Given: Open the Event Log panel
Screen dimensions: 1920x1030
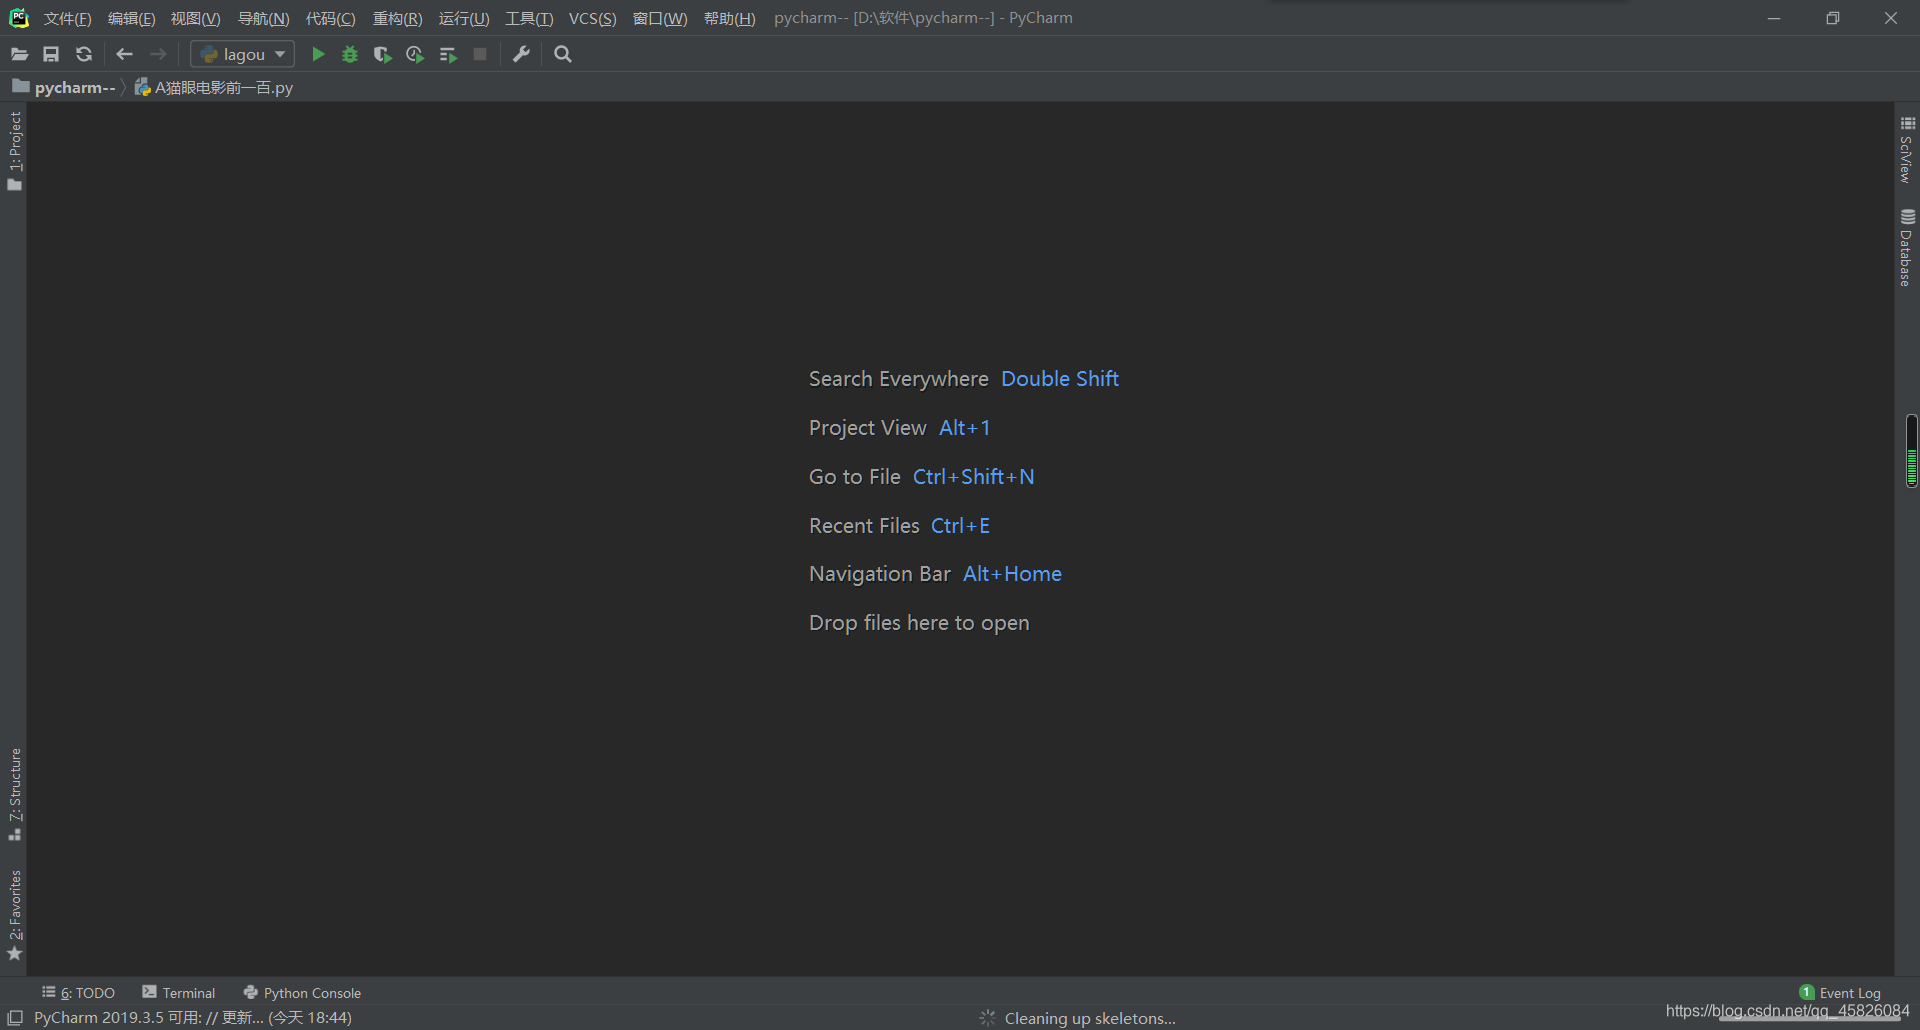Looking at the screenshot, I should pyautogui.click(x=1840, y=992).
